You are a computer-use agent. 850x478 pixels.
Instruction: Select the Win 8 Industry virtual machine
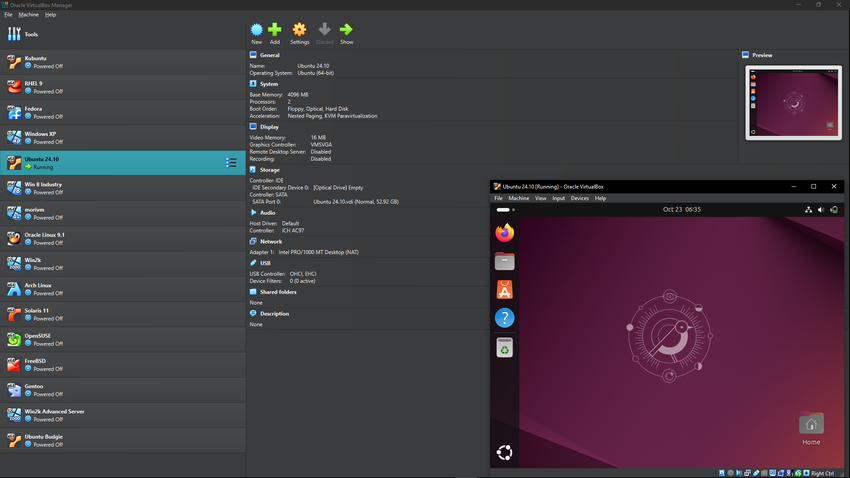click(x=123, y=188)
